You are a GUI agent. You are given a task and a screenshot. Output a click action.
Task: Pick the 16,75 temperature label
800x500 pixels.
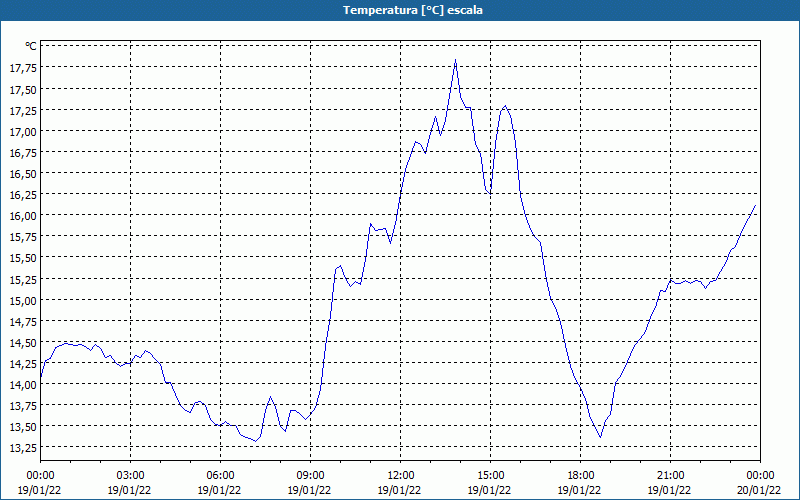pyautogui.click(x=23, y=153)
